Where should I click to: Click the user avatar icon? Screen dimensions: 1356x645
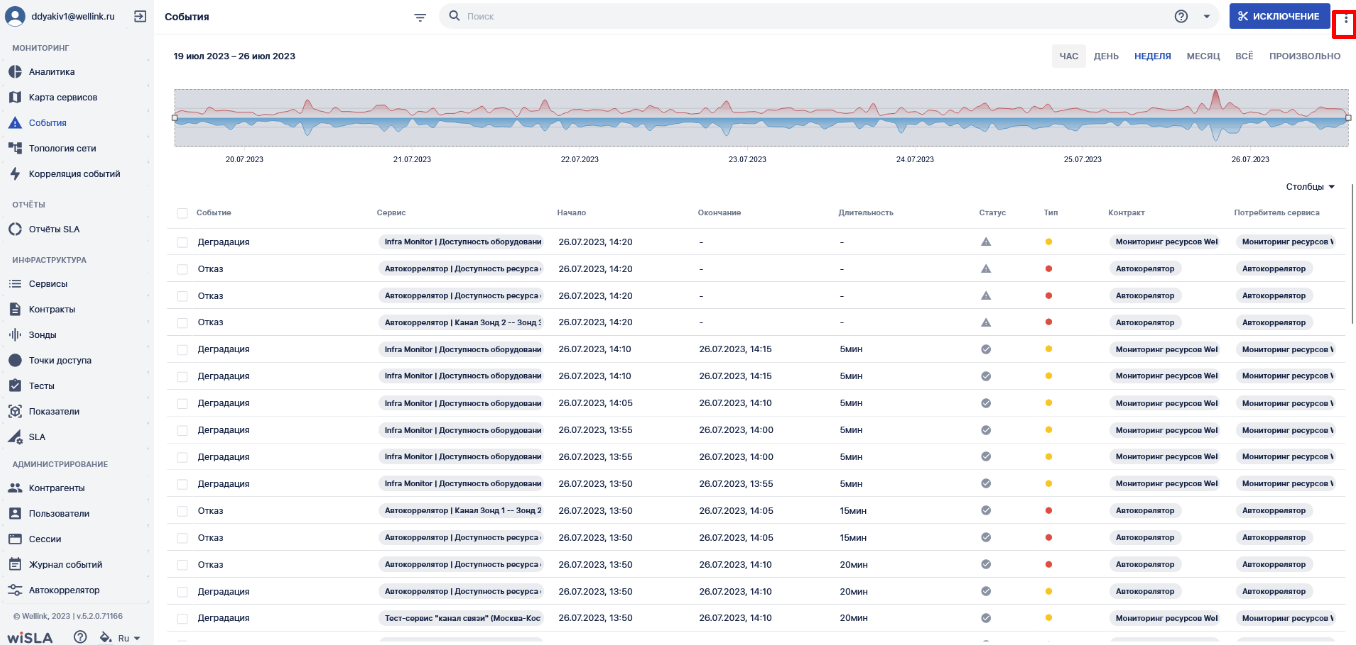click(x=15, y=17)
